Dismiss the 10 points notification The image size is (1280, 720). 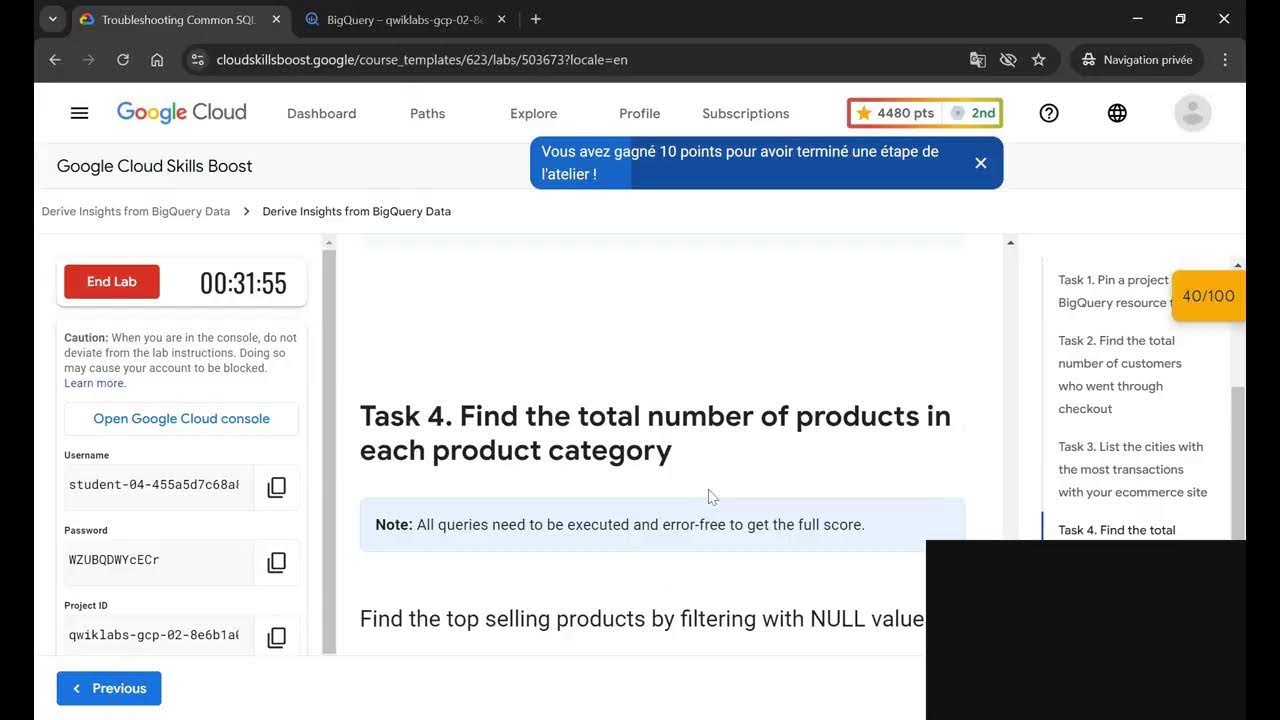[981, 163]
